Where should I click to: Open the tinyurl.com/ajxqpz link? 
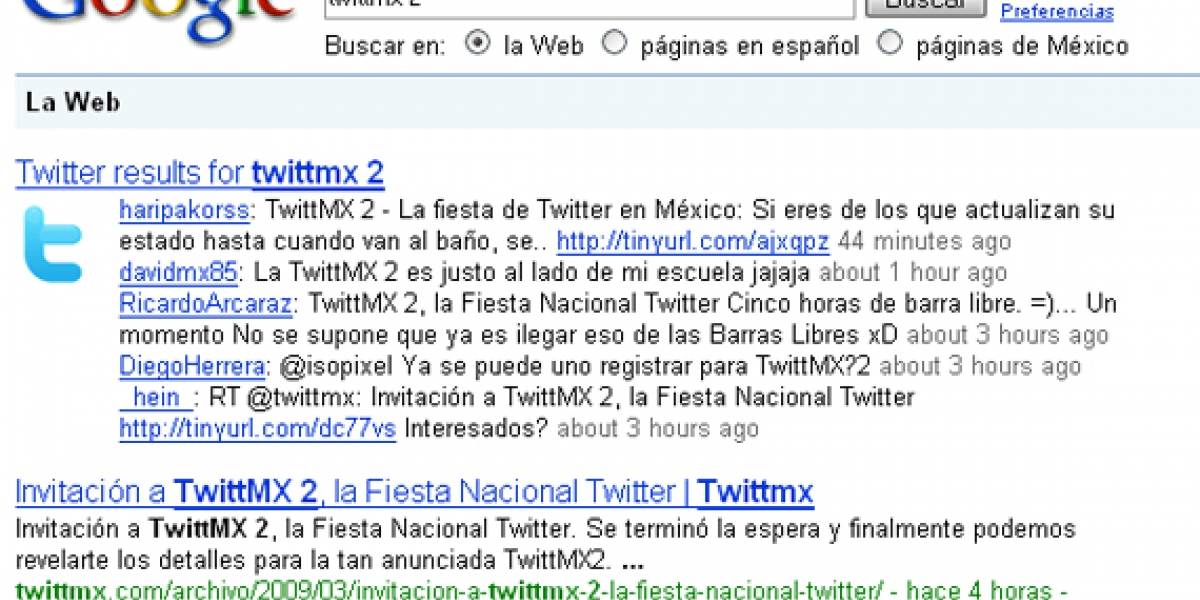pos(693,242)
